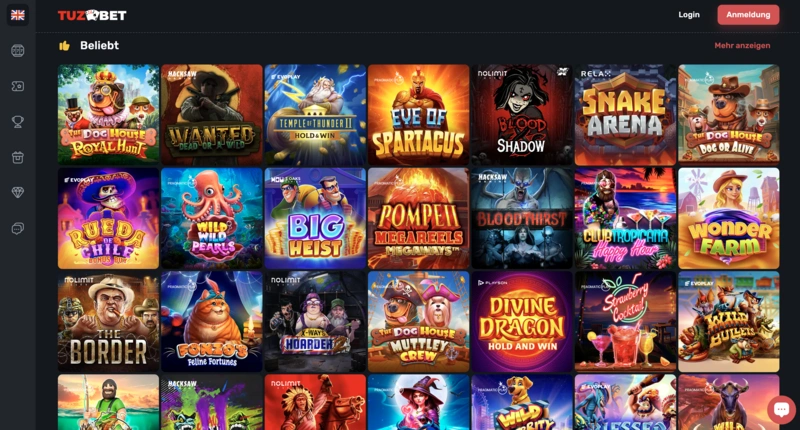Click the Login link

point(689,15)
